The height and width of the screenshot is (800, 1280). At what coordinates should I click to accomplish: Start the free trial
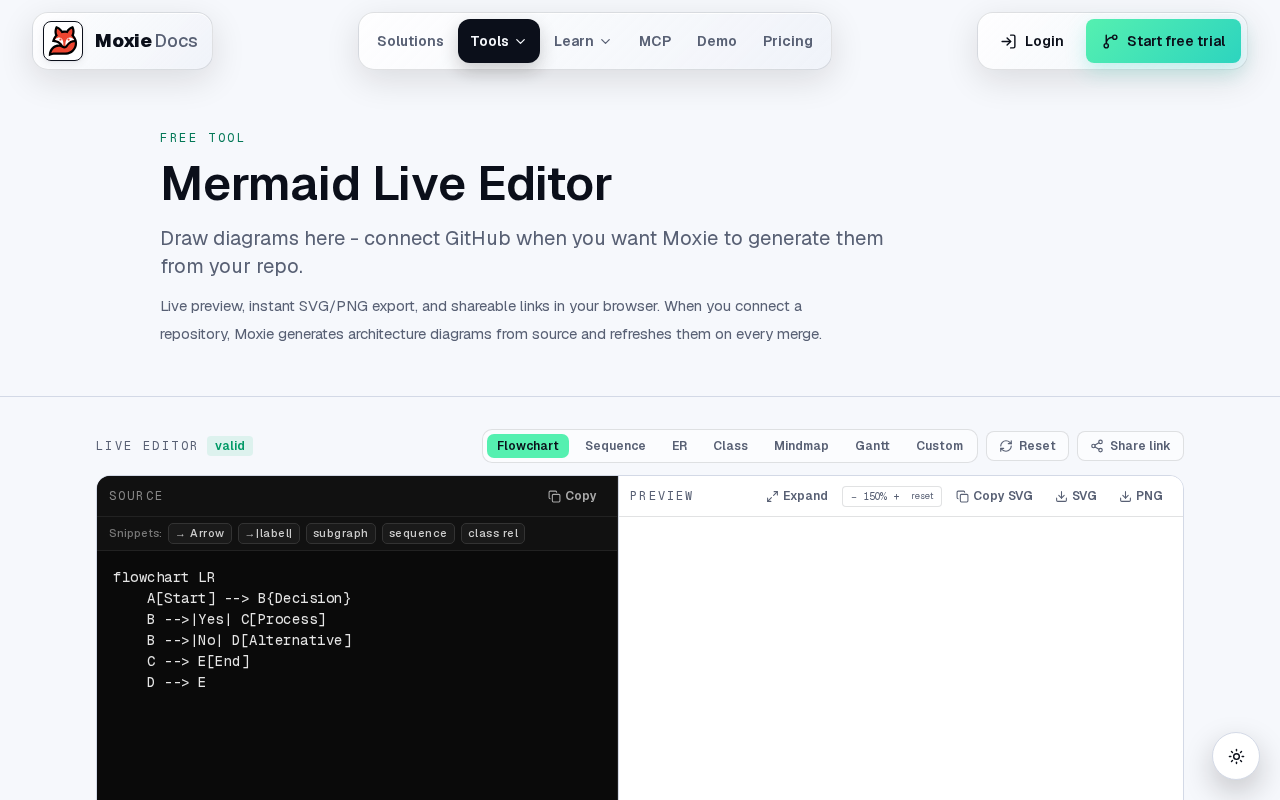[x=1163, y=41]
